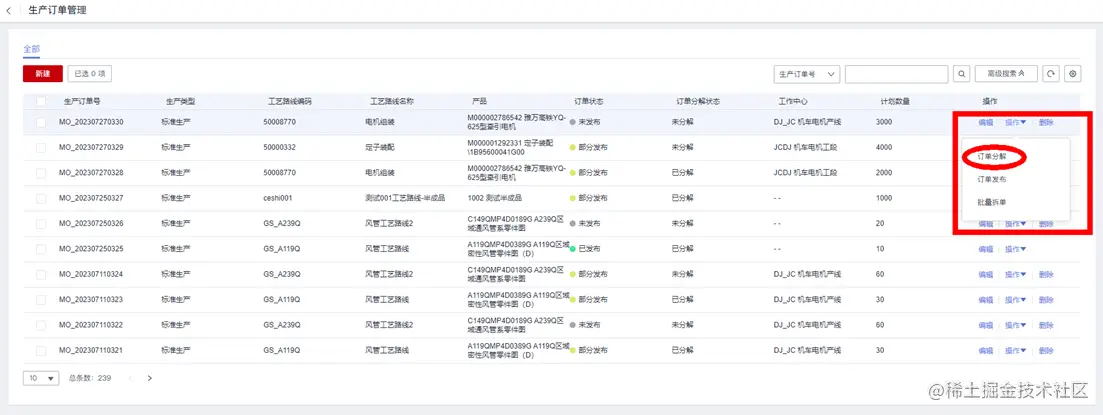Tick checkbox of order MO_202307110324
Image resolution: width=1103 pixels, height=415 pixels.
click(41, 274)
